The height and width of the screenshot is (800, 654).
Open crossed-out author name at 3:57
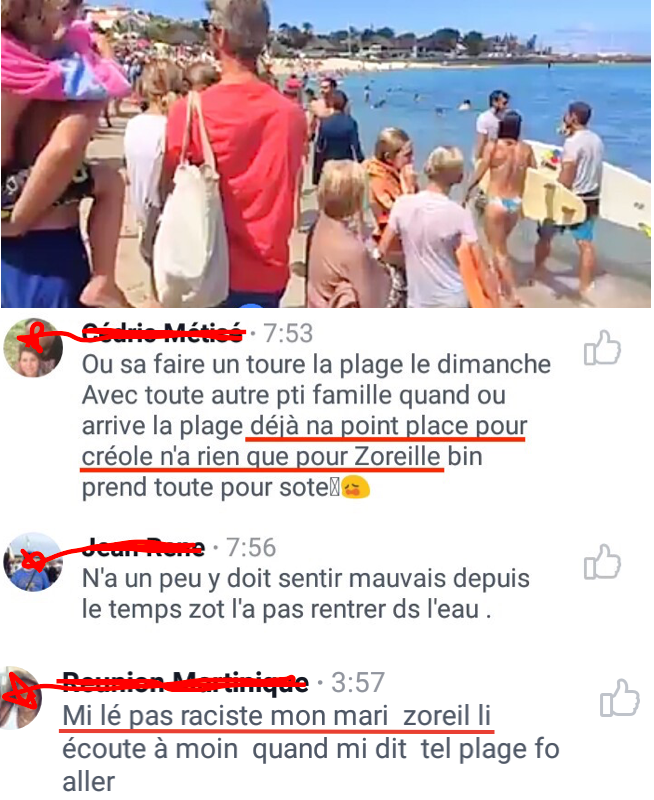[185, 682]
